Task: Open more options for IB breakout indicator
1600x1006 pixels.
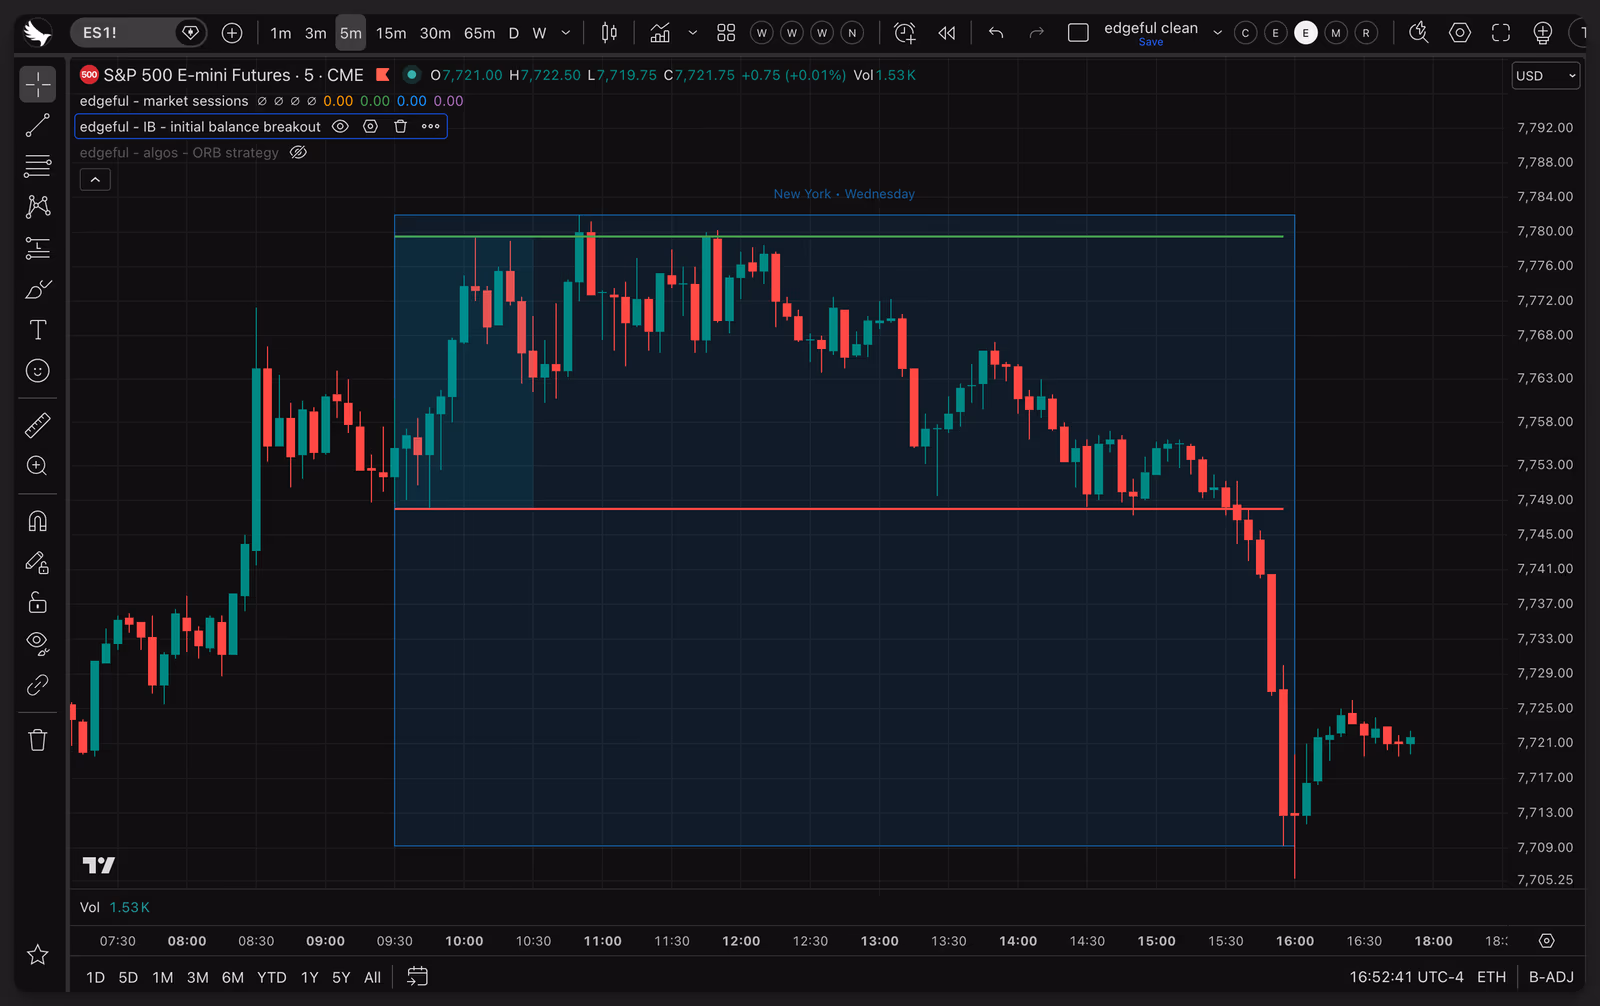Action: [431, 127]
